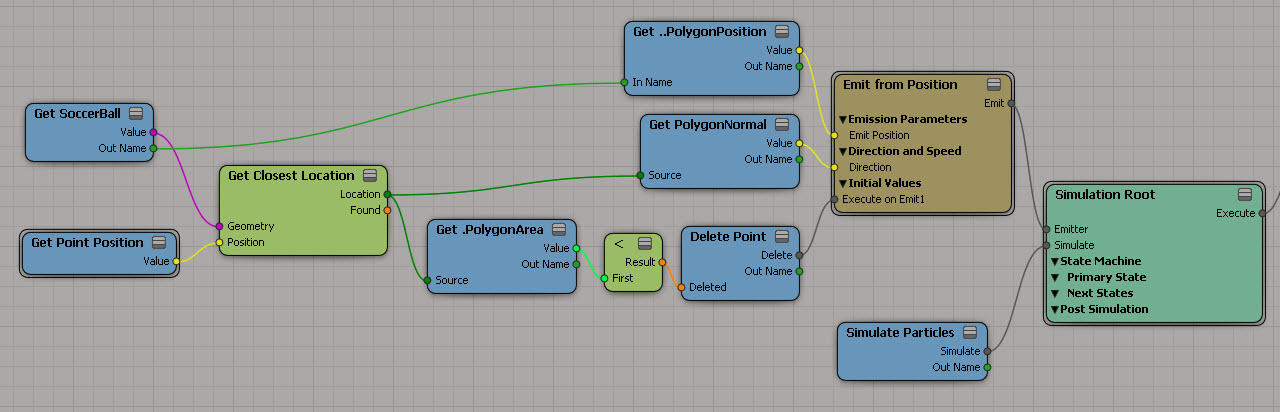Click the Get PolygonNormal node's collapse icon

[782, 125]
